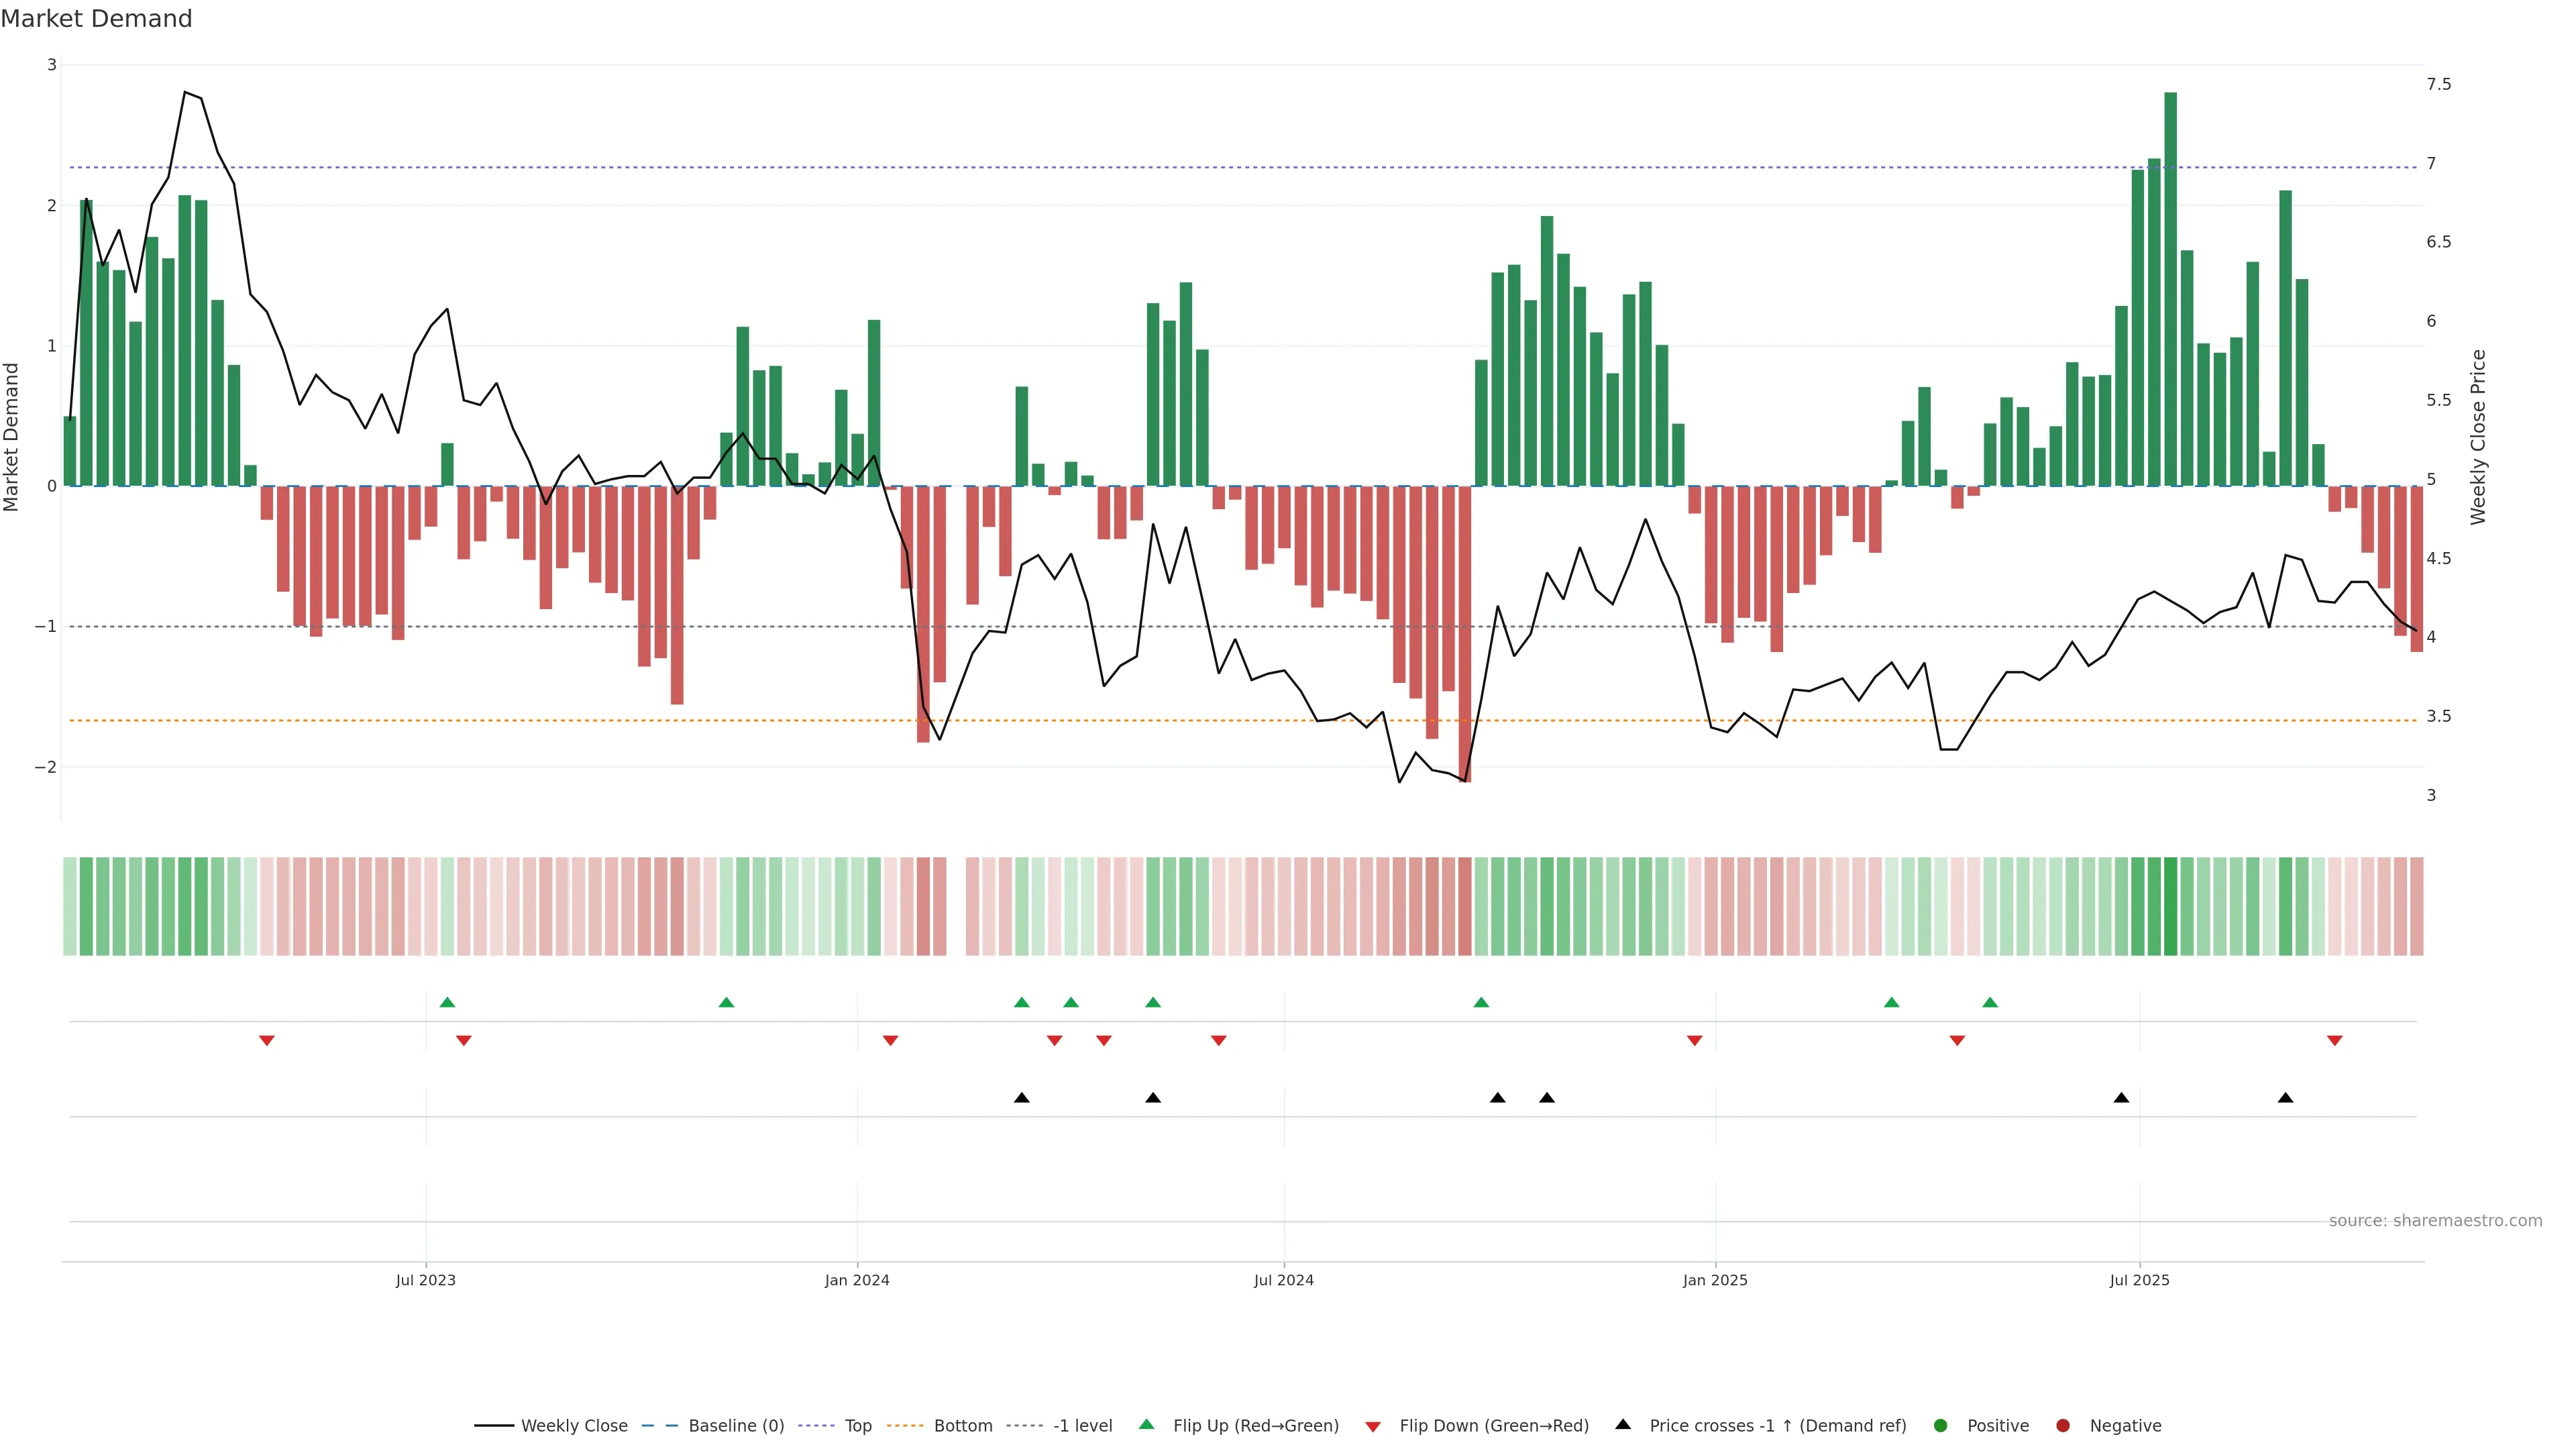Click green Flip Up legend triangle
This screenshot has height=1449, width=2576.
1147,1425
